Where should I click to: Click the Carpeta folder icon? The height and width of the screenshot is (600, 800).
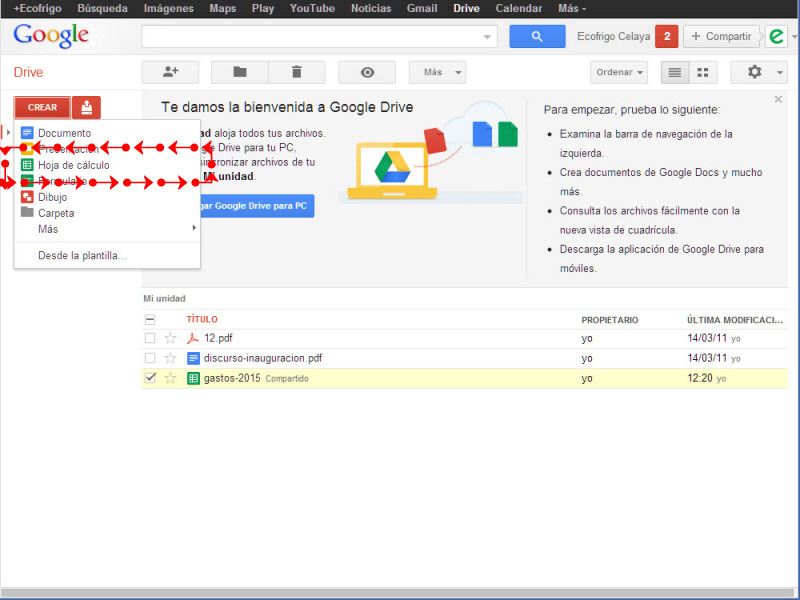click(x=27, y=212)
